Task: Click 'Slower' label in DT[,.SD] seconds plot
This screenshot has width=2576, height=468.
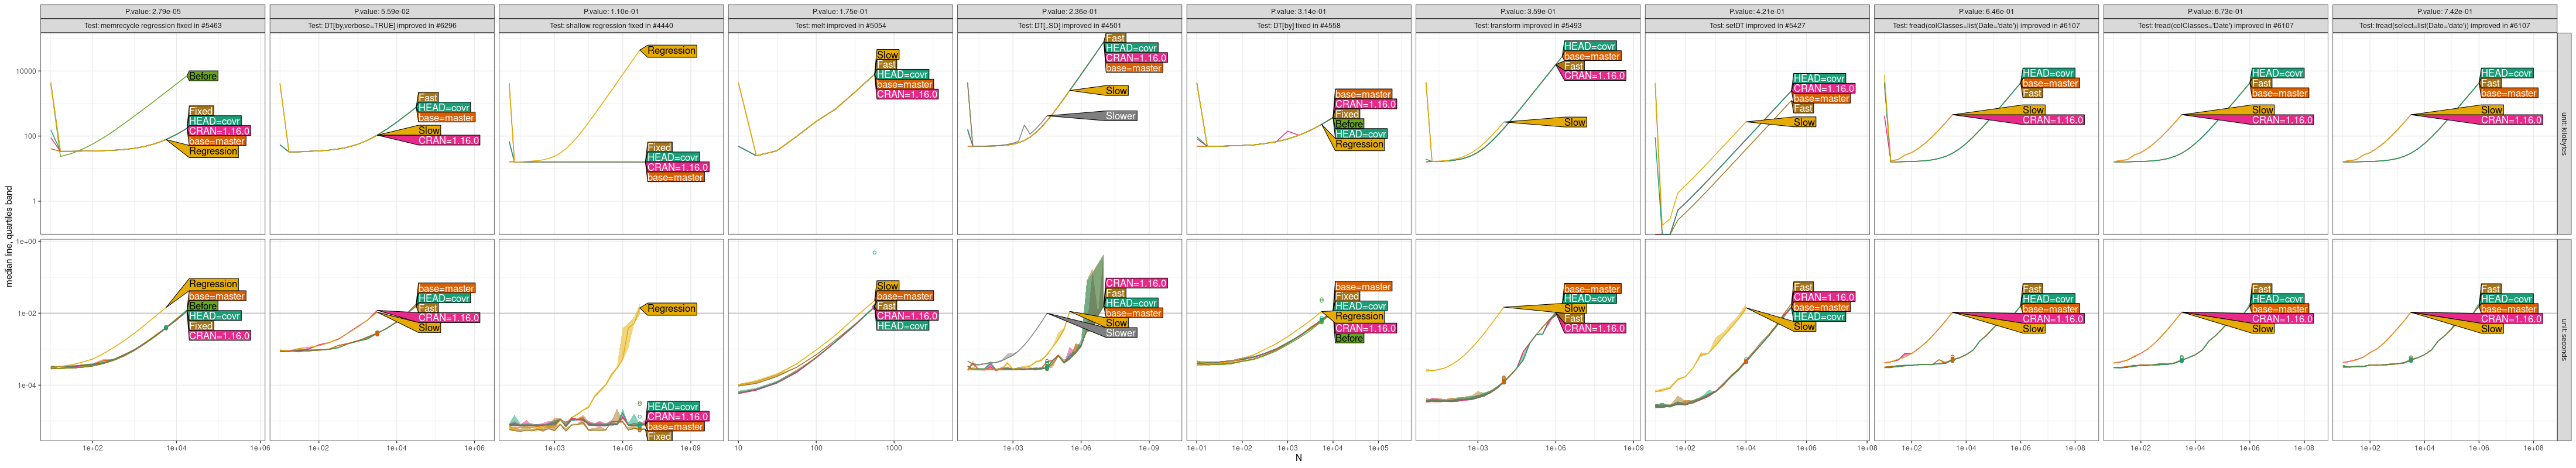Action: coord(1120,333)
